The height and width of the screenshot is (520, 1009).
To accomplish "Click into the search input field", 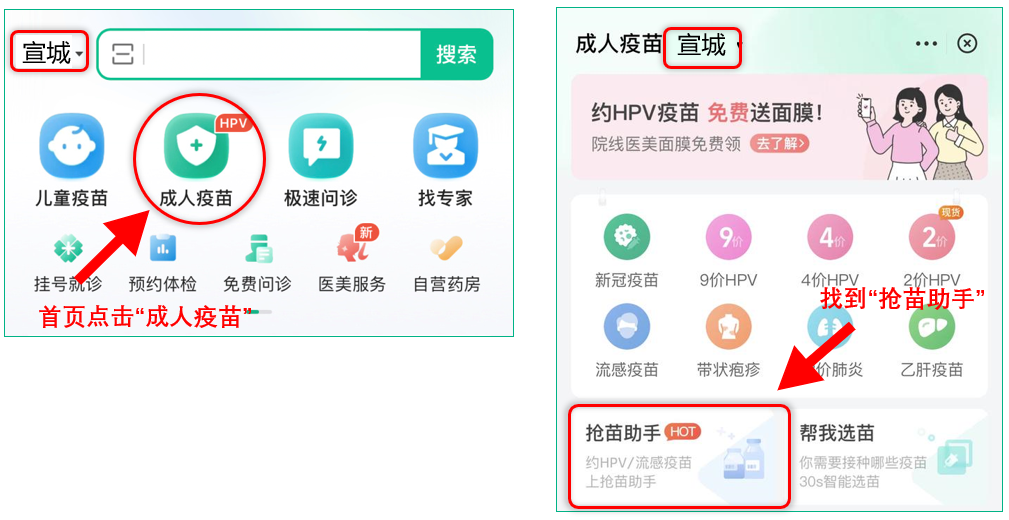I will (x=282, y=54).
